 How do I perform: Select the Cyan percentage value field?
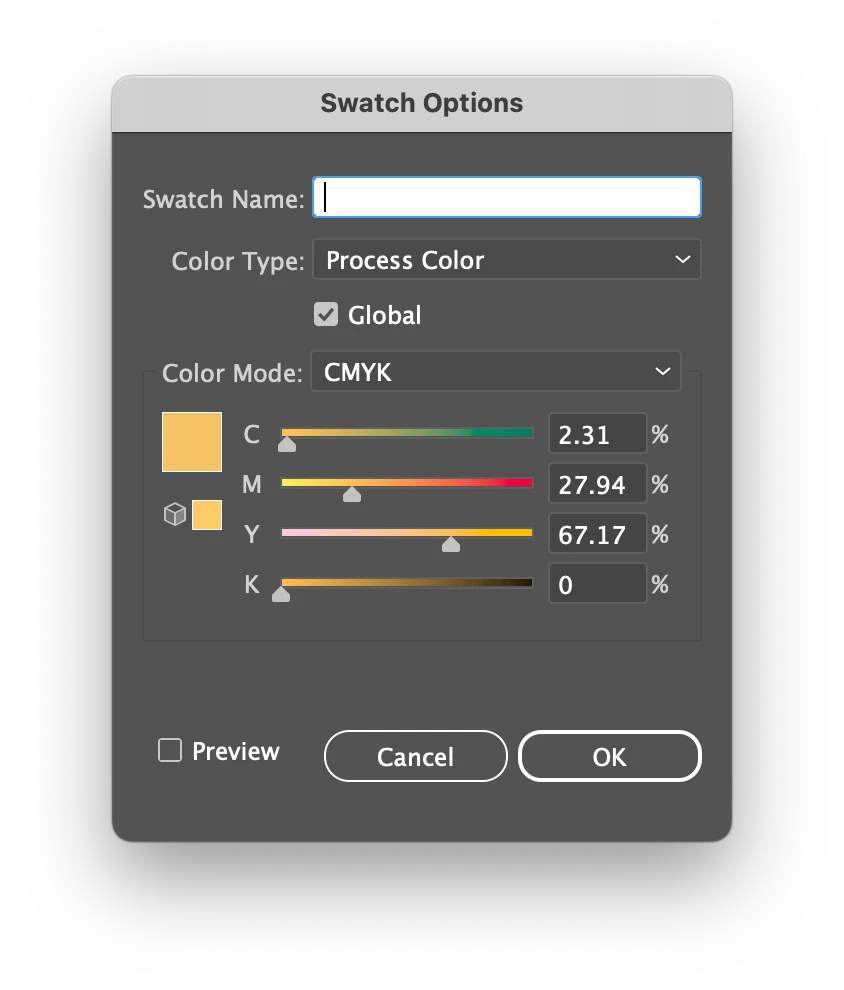[x=597, y=435]
